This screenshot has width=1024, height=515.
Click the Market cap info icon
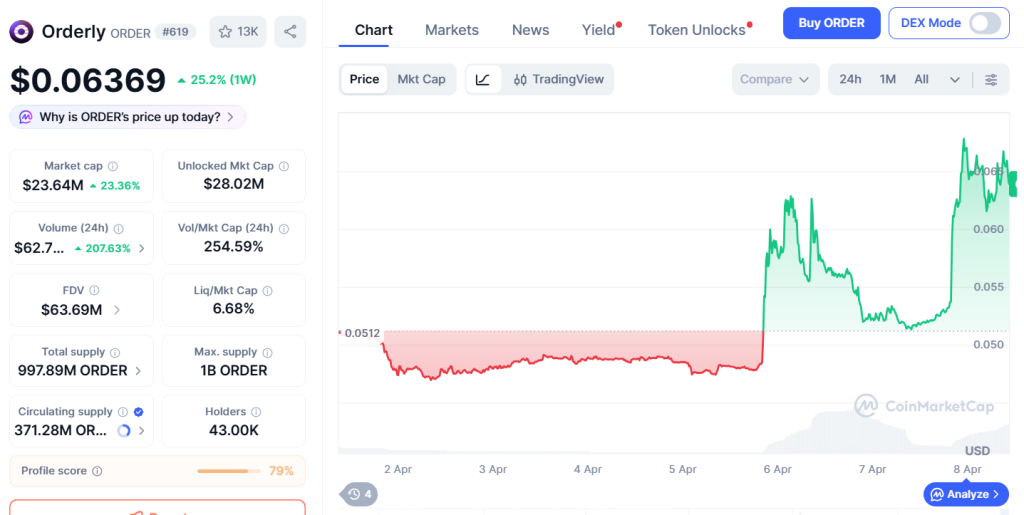click(x=113, y=166)
